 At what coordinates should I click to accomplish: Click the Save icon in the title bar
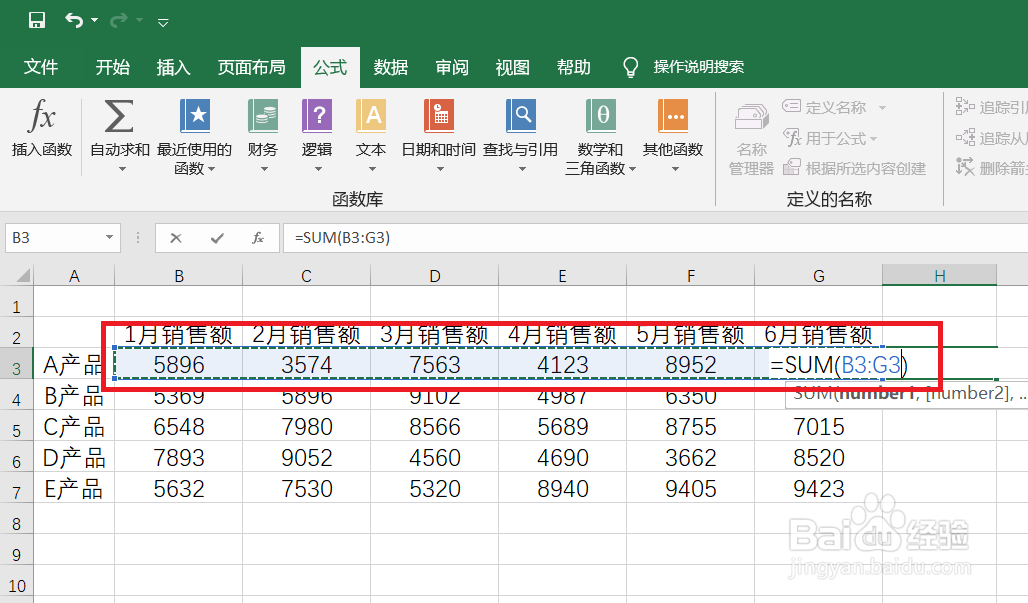[x=37, y=21]
